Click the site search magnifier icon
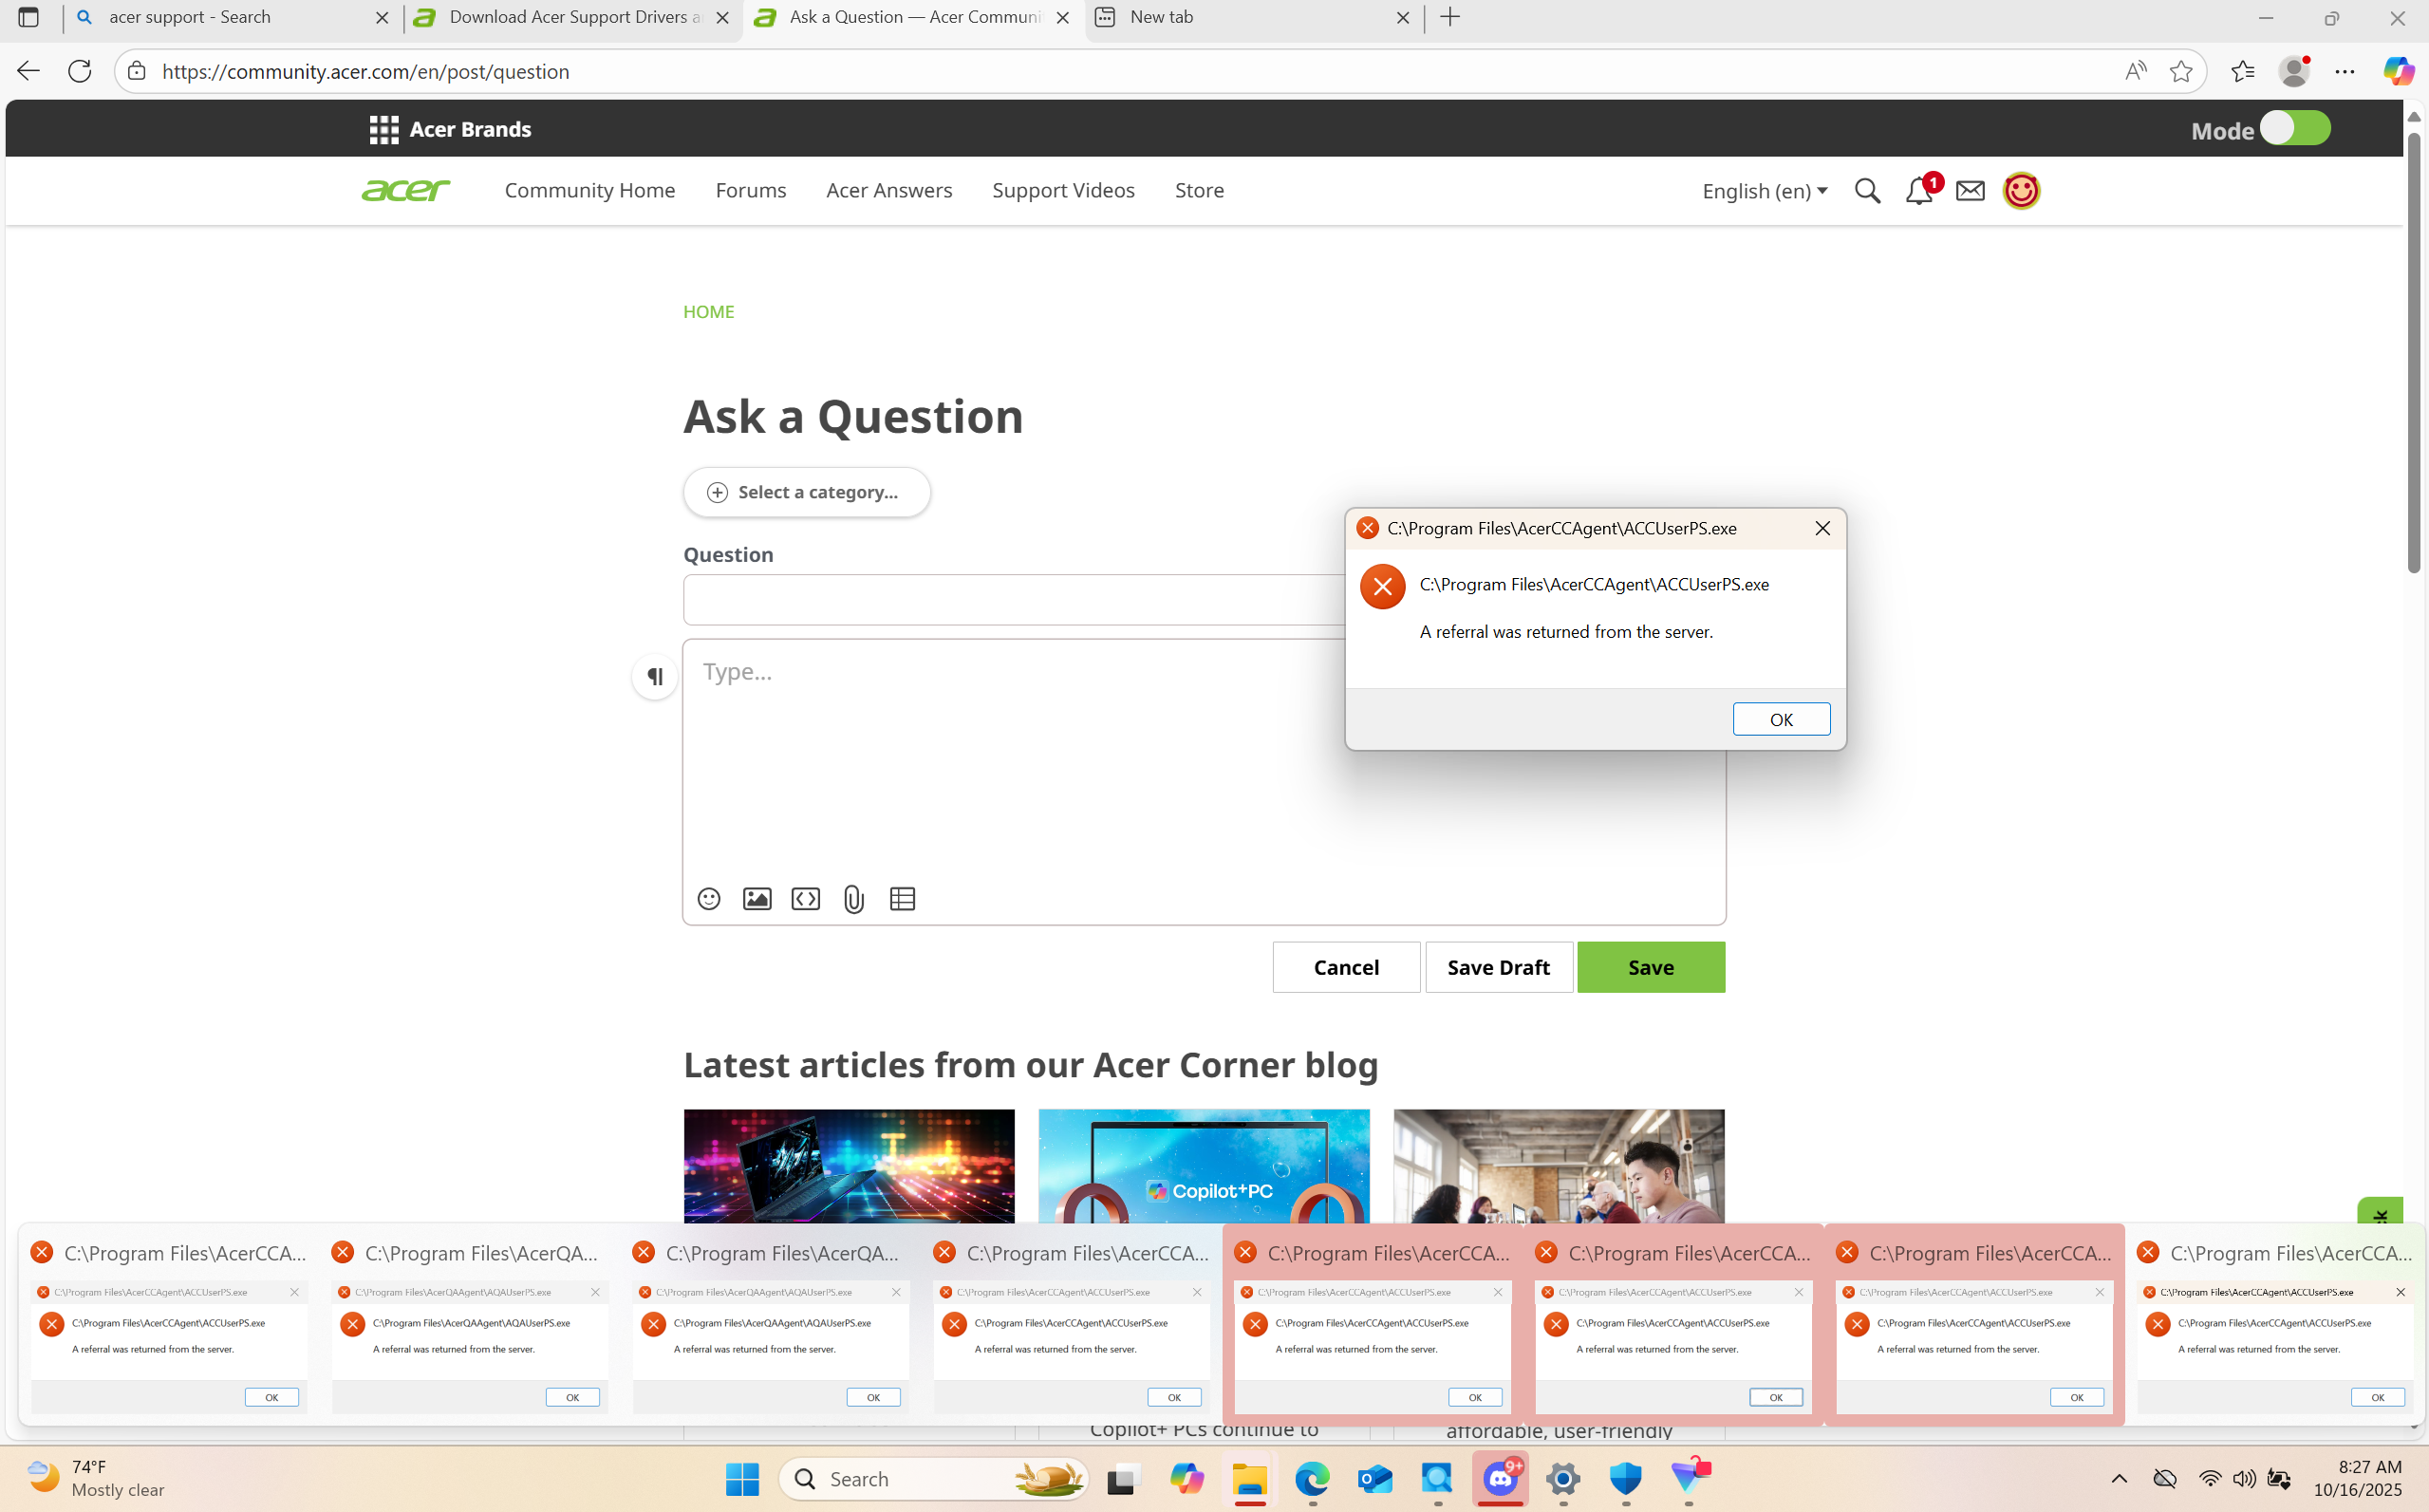The image size is (2429, 1512). tap(1867, 191)
